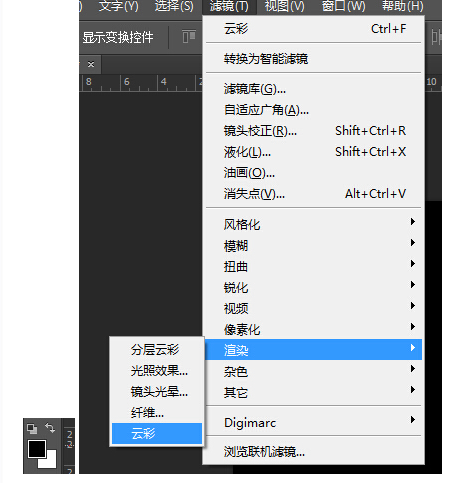Expand the 视频 submenu
468x483 pixels.
click(x=314, y=308)
